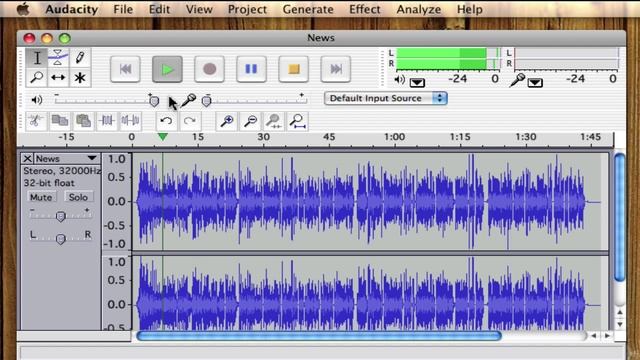Open the Project menu

pyautogui.click(x=247, y=9)
